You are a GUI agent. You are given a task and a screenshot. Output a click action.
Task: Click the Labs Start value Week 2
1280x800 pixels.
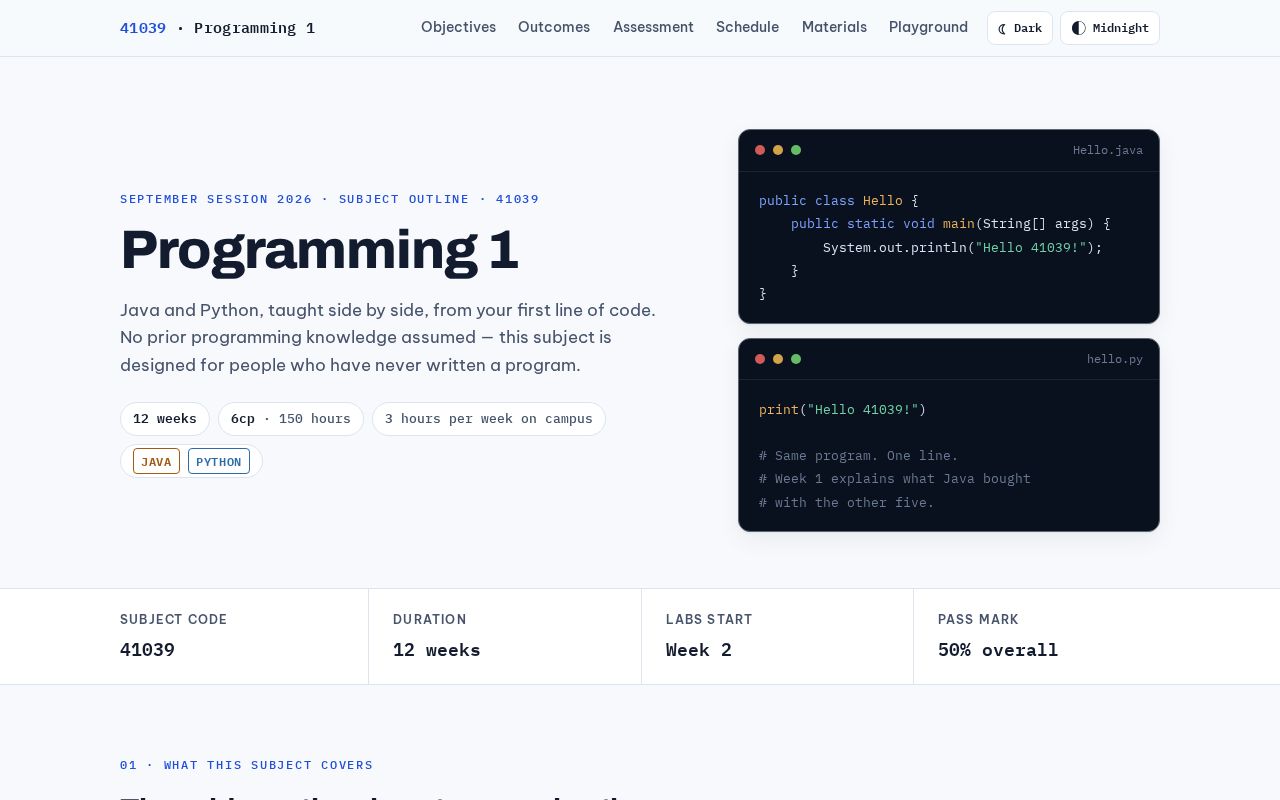[699, 650]
